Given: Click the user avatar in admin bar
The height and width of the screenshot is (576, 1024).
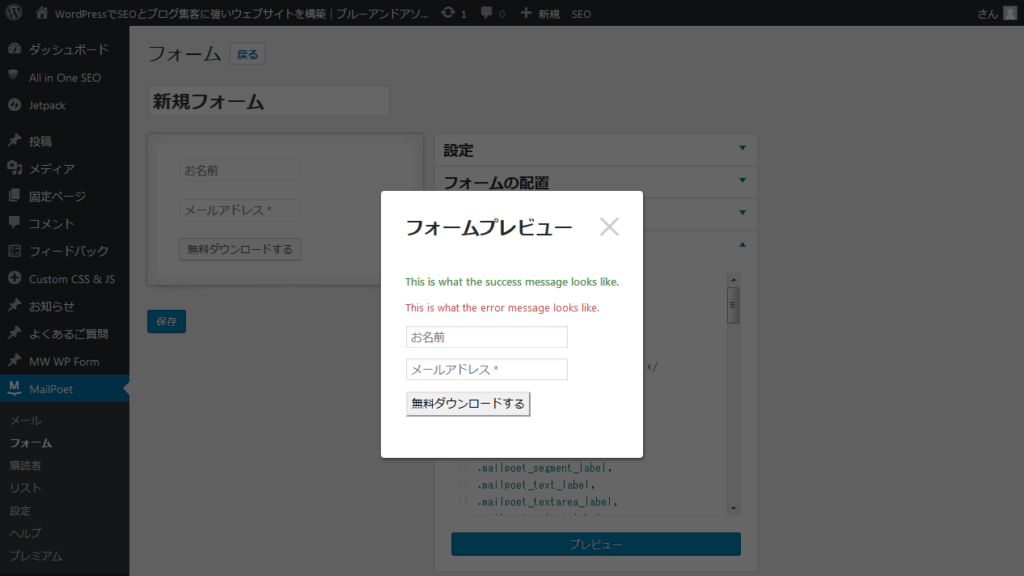Looking at the screenshot, I should tap(1010, 13).
